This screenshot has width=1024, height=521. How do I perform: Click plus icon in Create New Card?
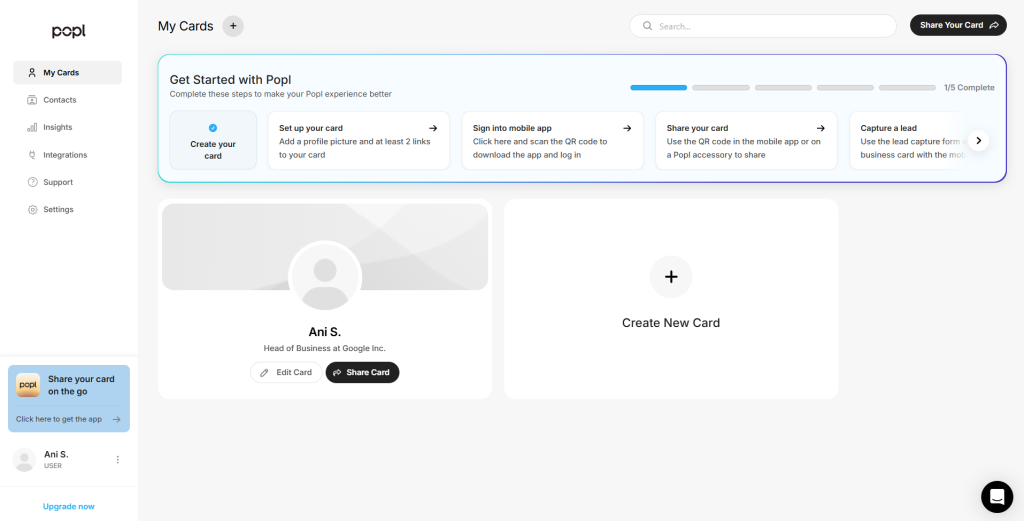(x=671, y=277)
